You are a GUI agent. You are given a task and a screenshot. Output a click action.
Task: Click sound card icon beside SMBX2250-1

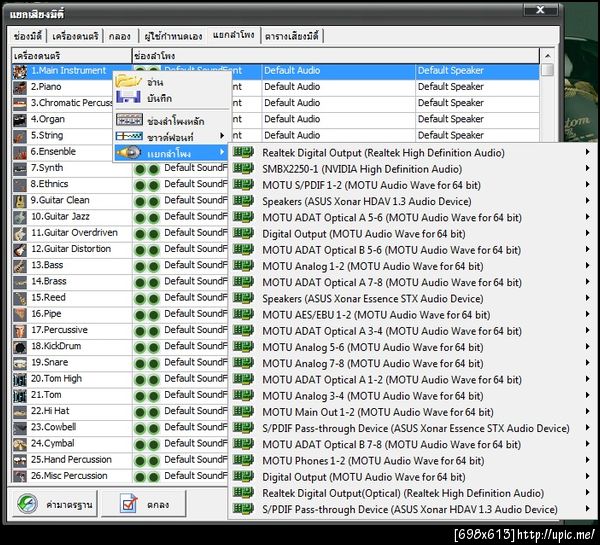pos(243,168)
